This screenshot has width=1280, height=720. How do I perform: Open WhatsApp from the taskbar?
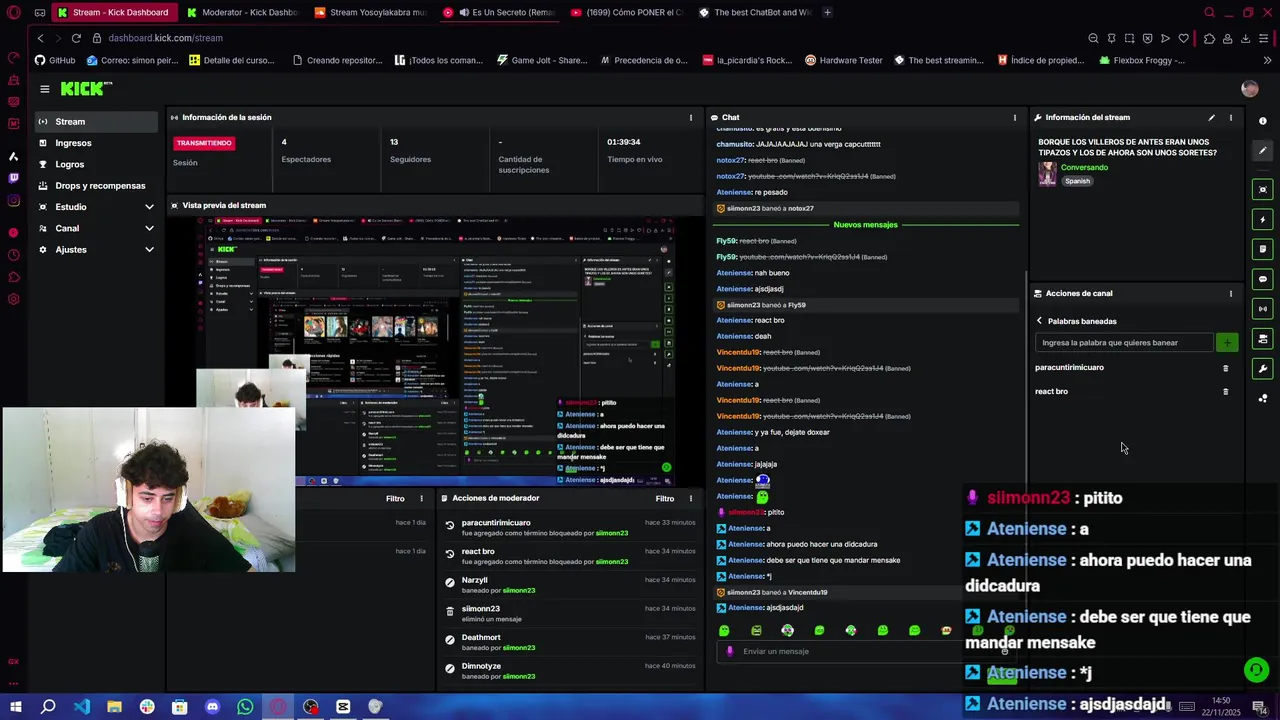(245, 707)
